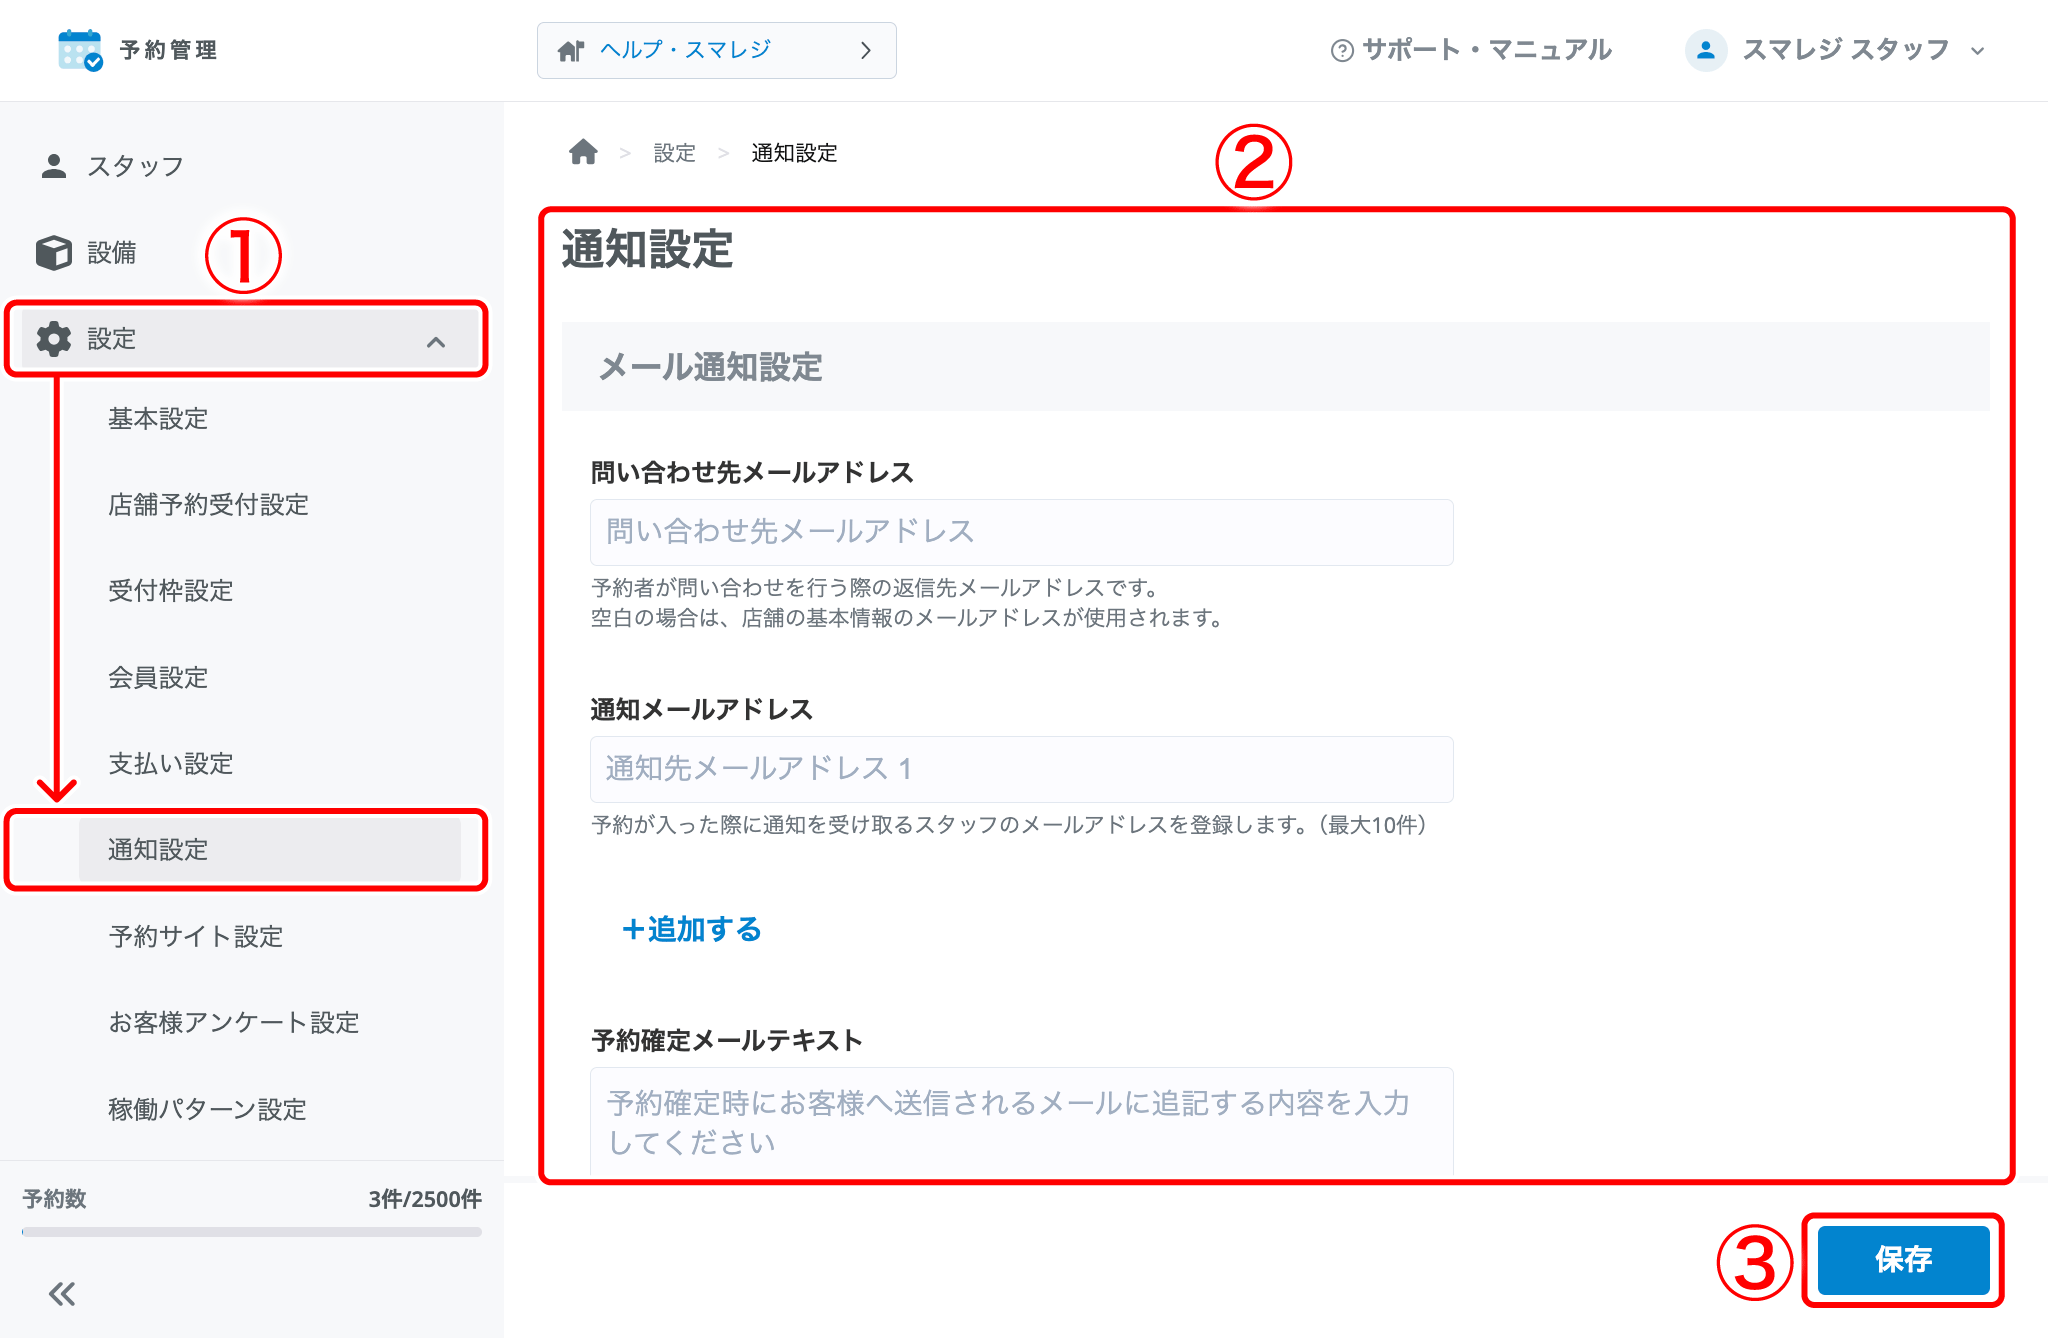Click the スタッフ person icon
2048x1338 pixels.
click(x=54, y=166)
